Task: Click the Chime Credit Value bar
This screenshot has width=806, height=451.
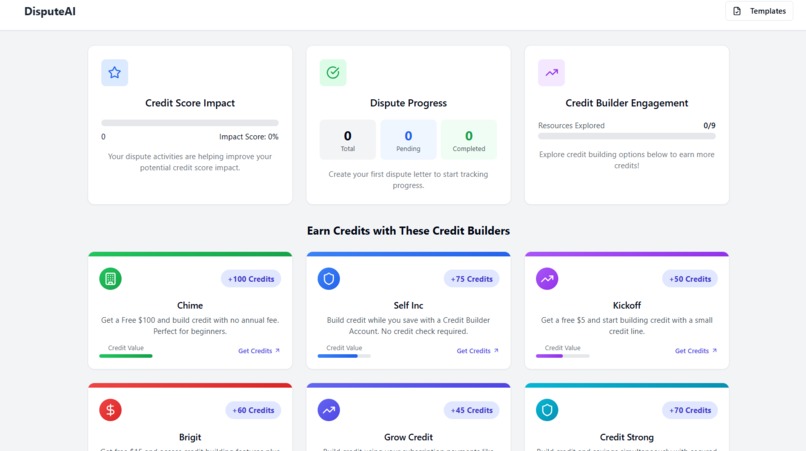Action: click(126, 356)
